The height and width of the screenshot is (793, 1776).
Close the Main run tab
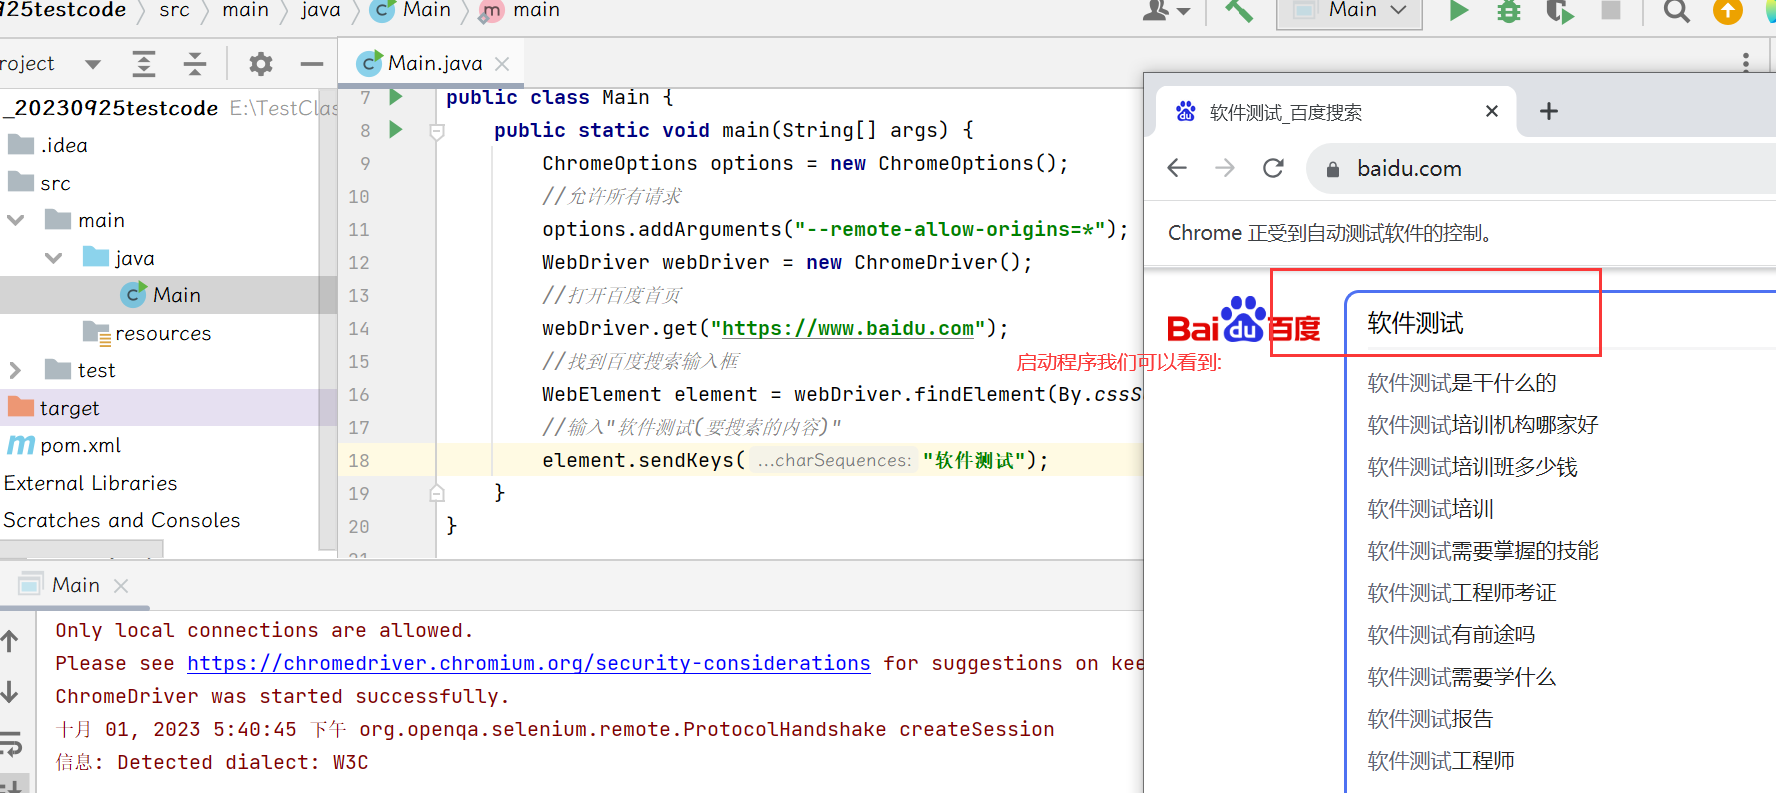[121, 586]
